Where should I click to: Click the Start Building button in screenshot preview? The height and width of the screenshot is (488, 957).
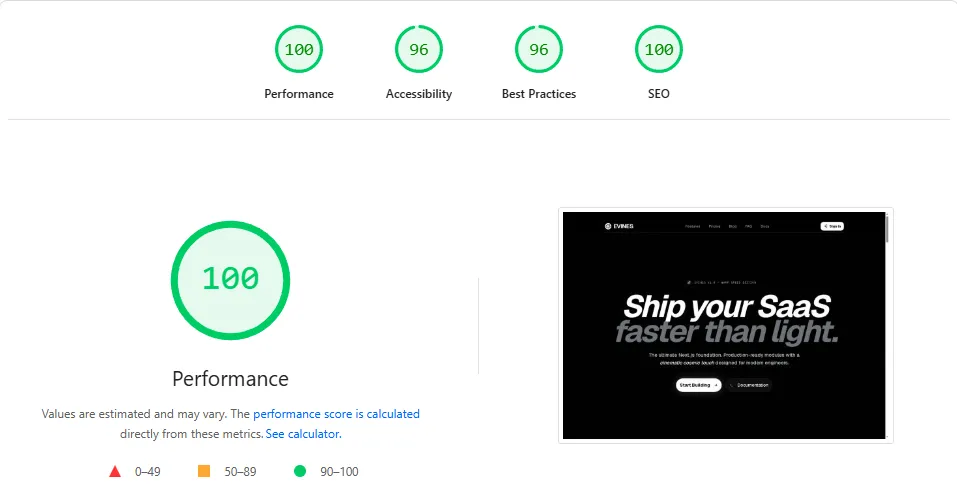698,384
